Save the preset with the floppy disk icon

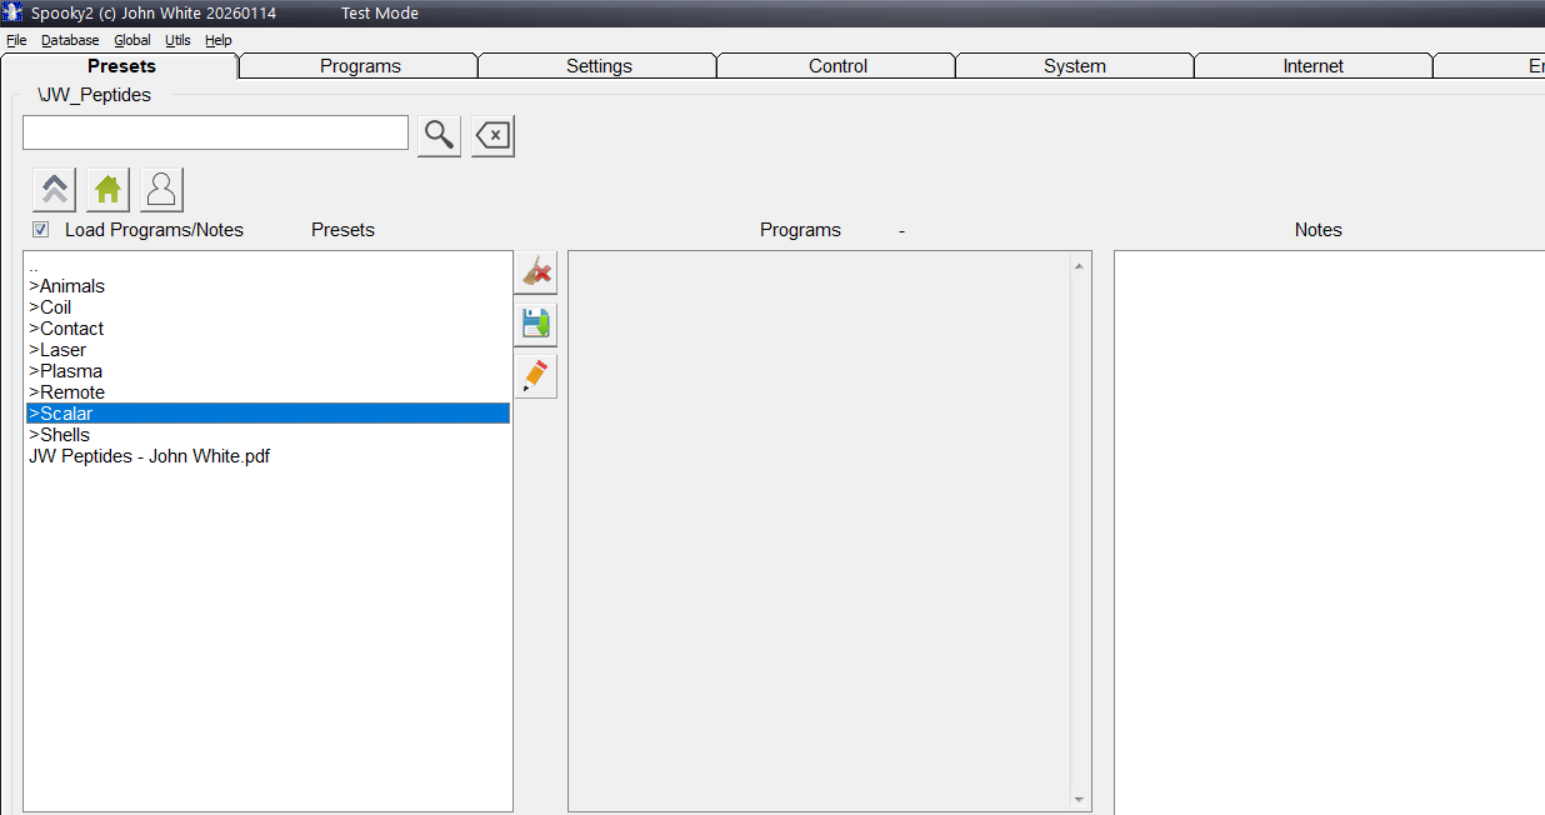click(x=535, y=323)
